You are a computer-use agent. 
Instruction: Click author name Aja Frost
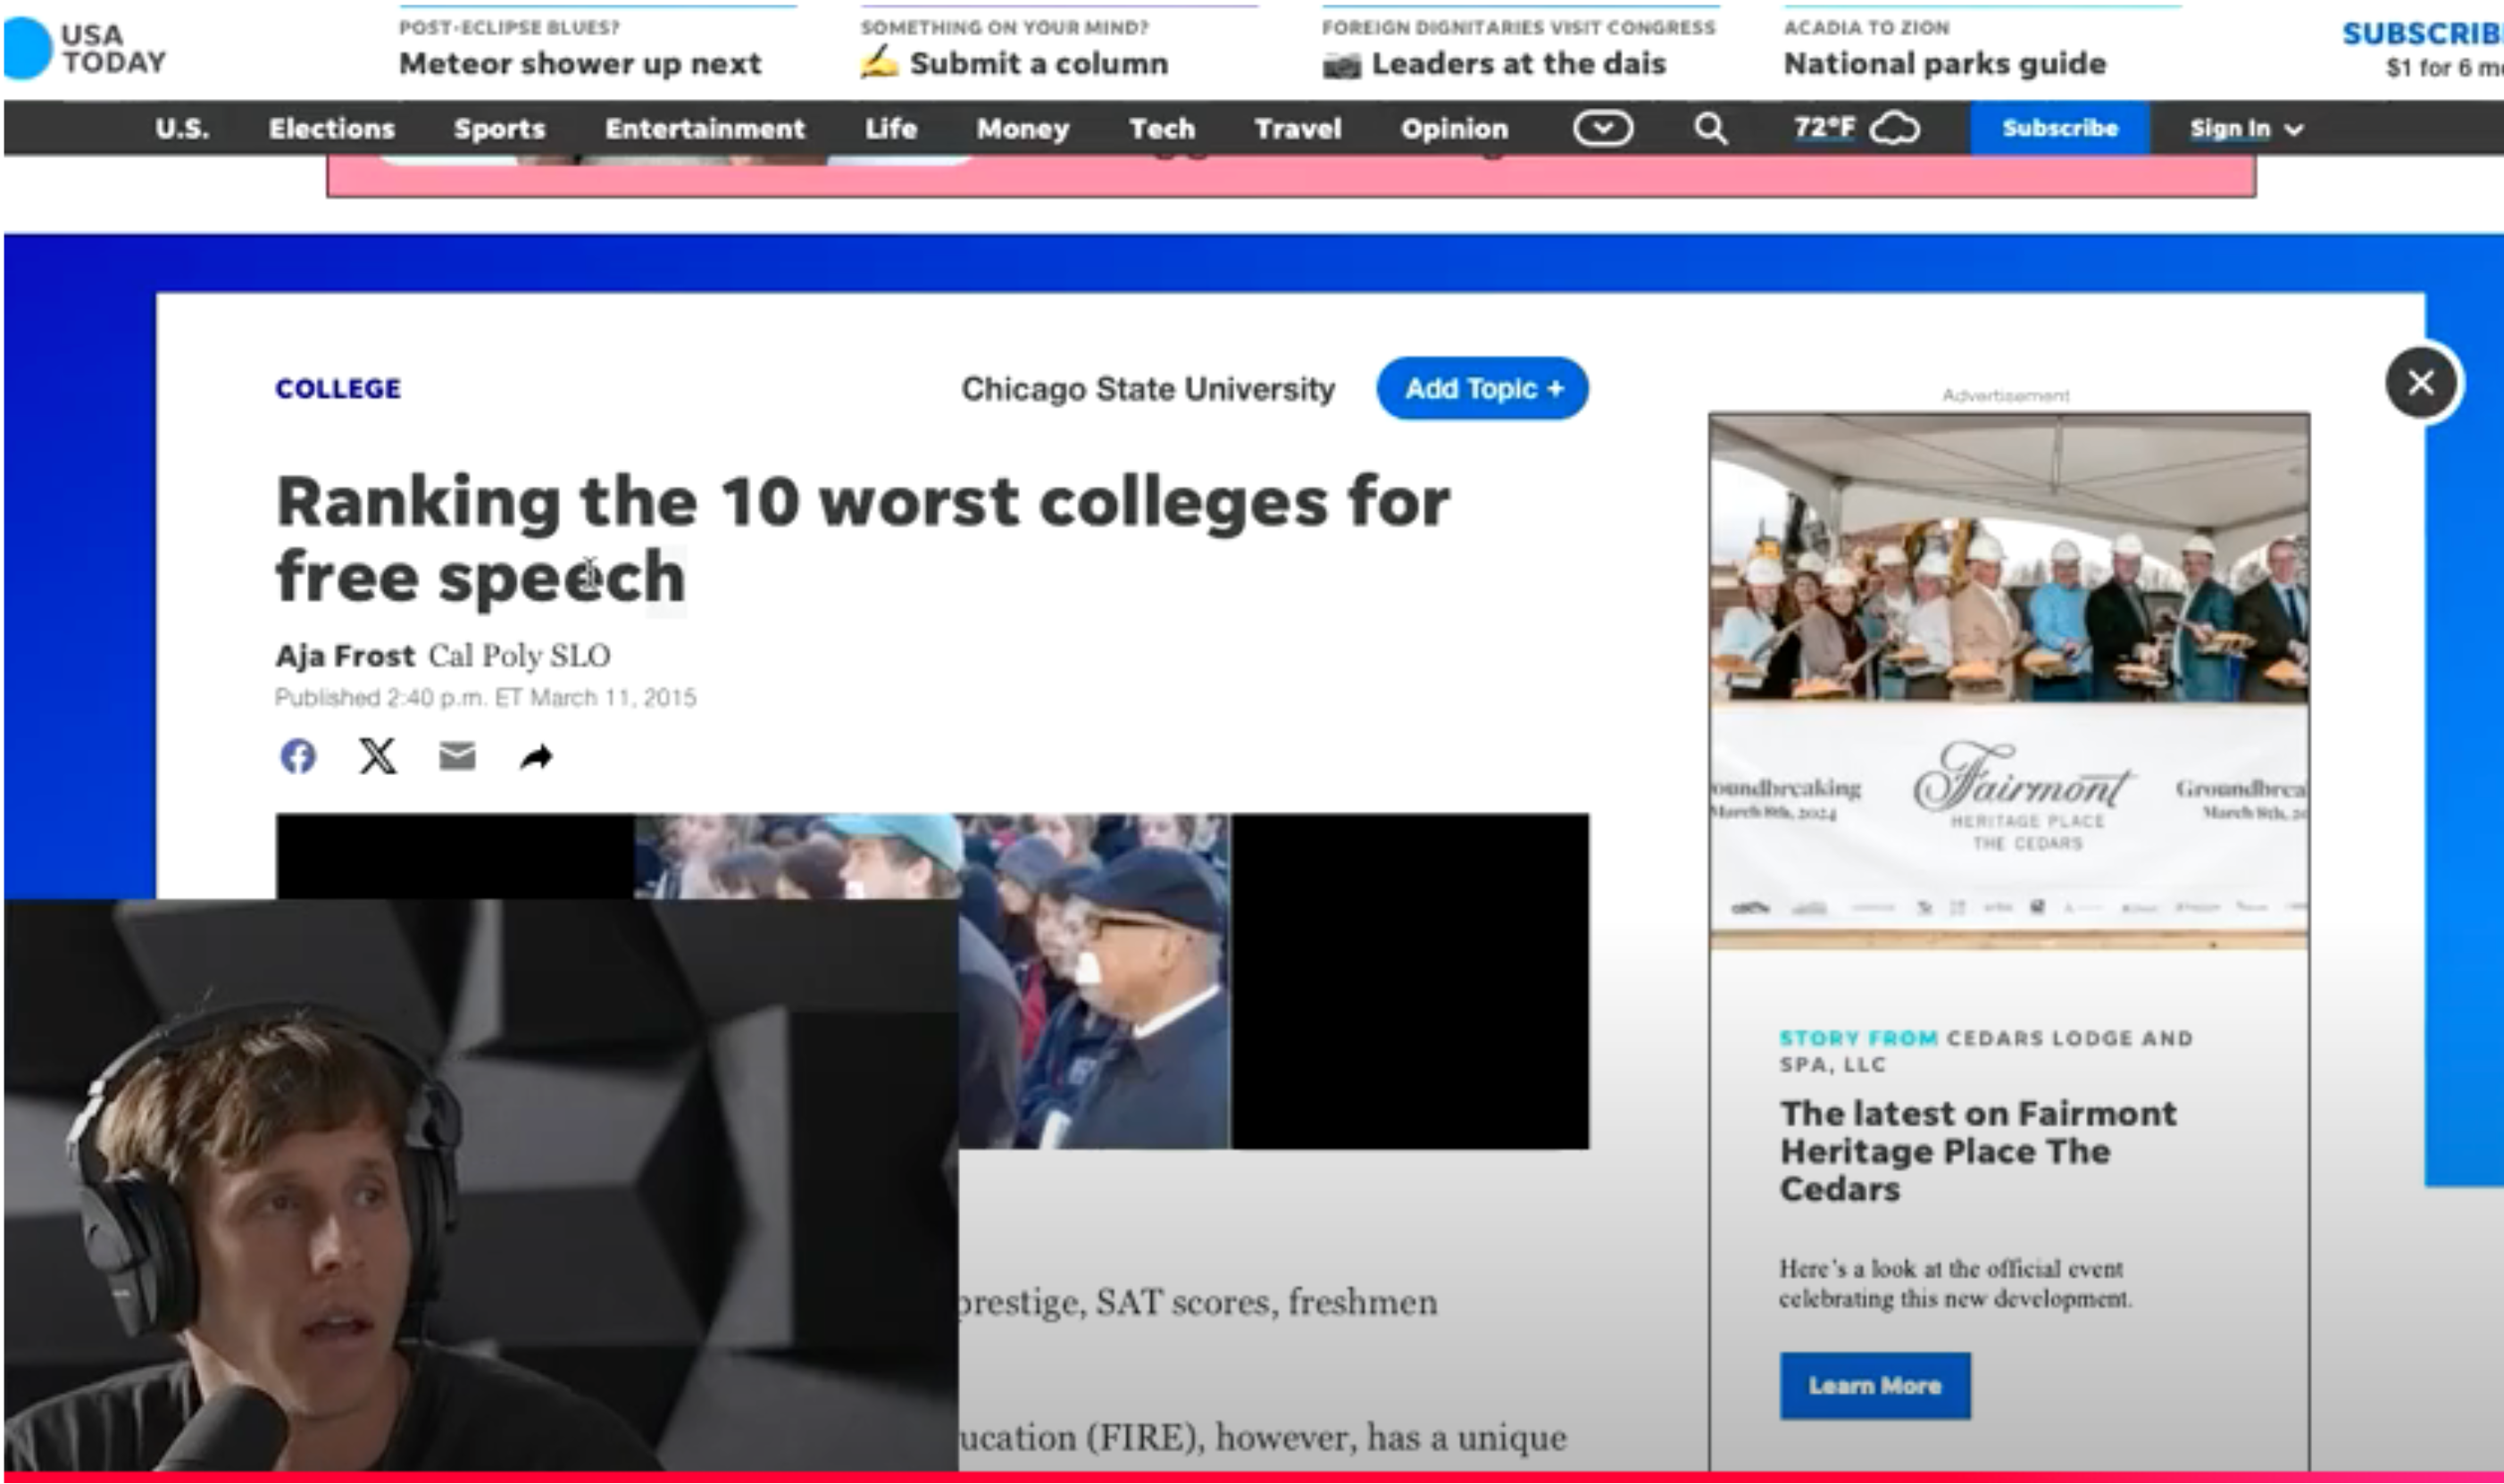[345, 655]
